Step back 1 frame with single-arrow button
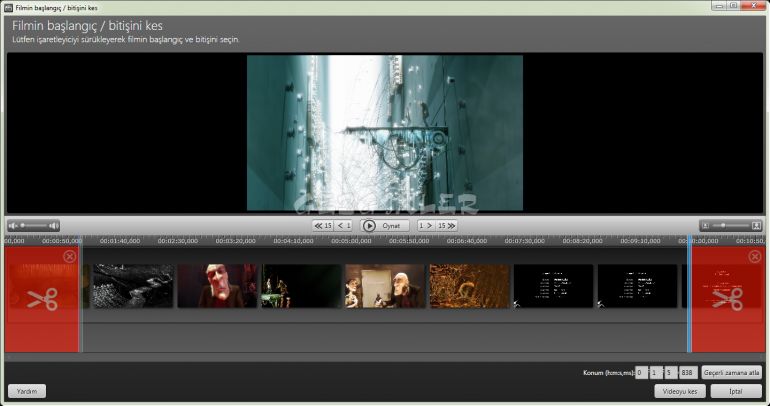Screen dimensions: 770x406 344,226
